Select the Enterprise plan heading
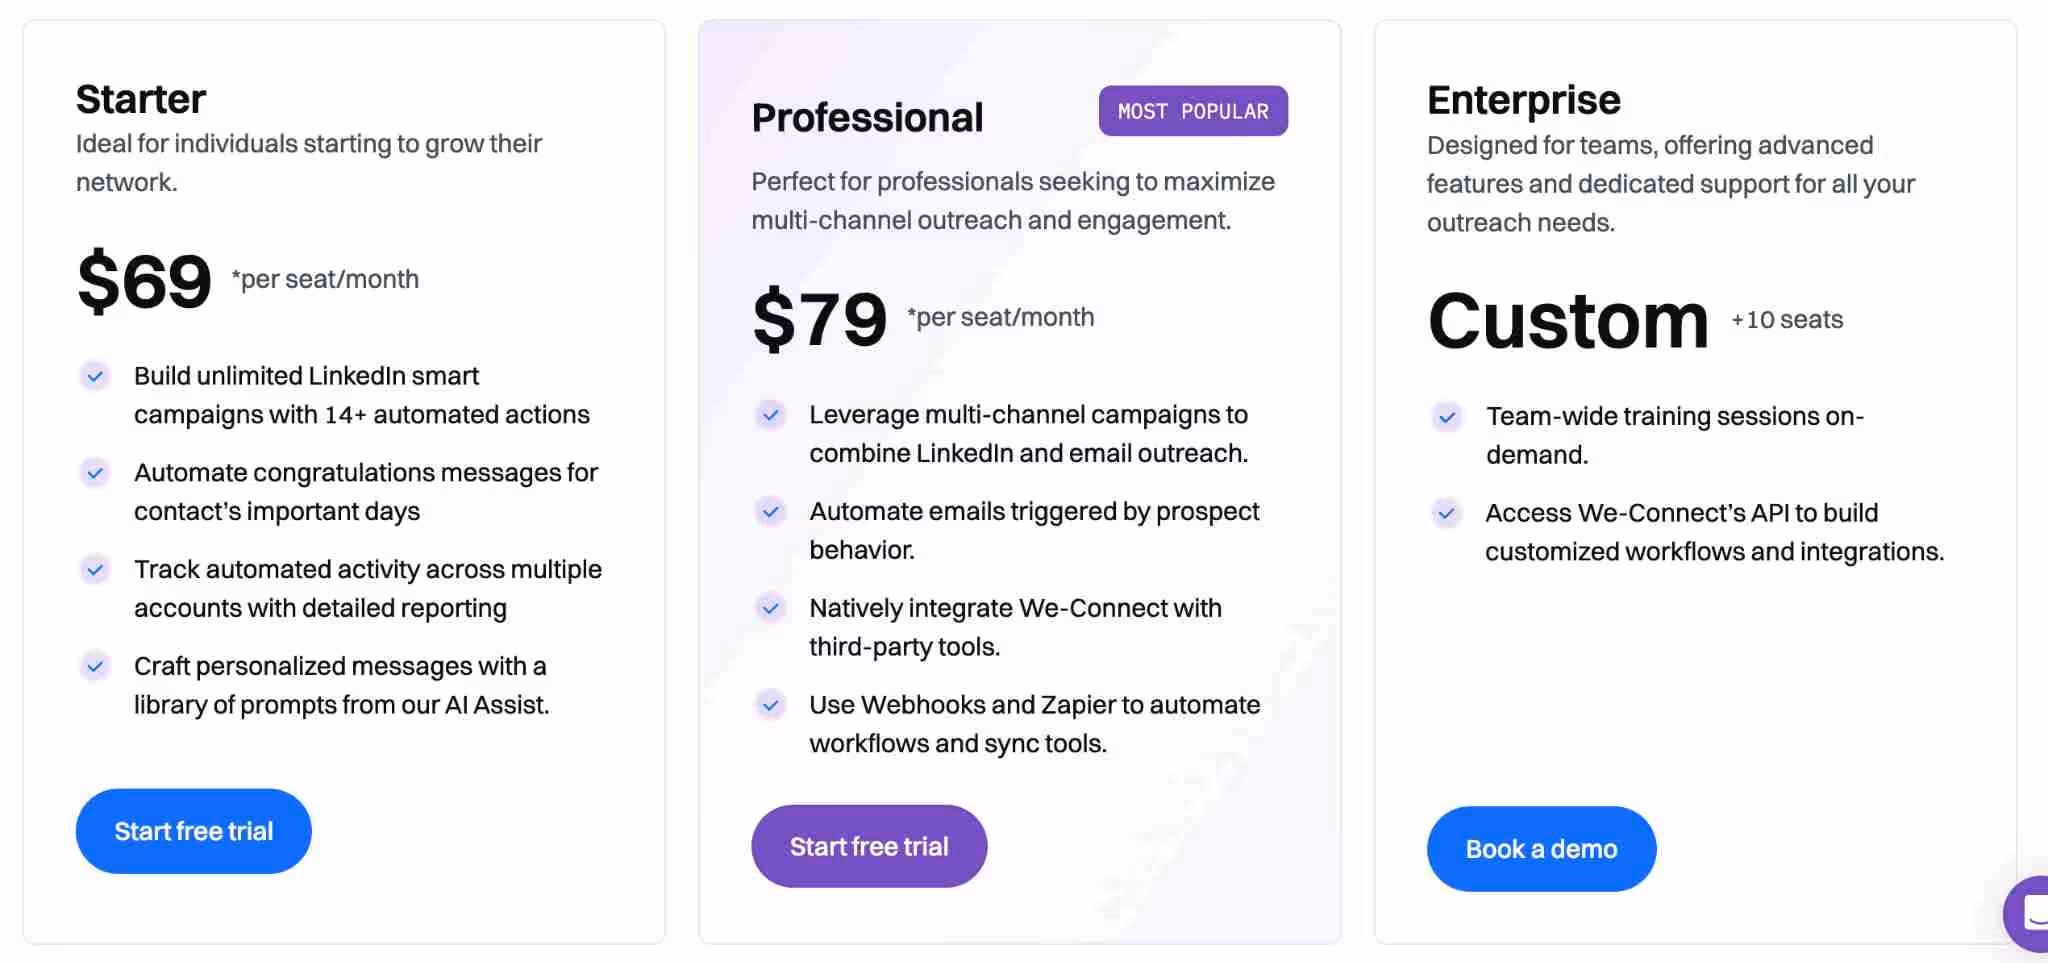The width and height of the screenshot is (2048, 963). point(1523,100)
